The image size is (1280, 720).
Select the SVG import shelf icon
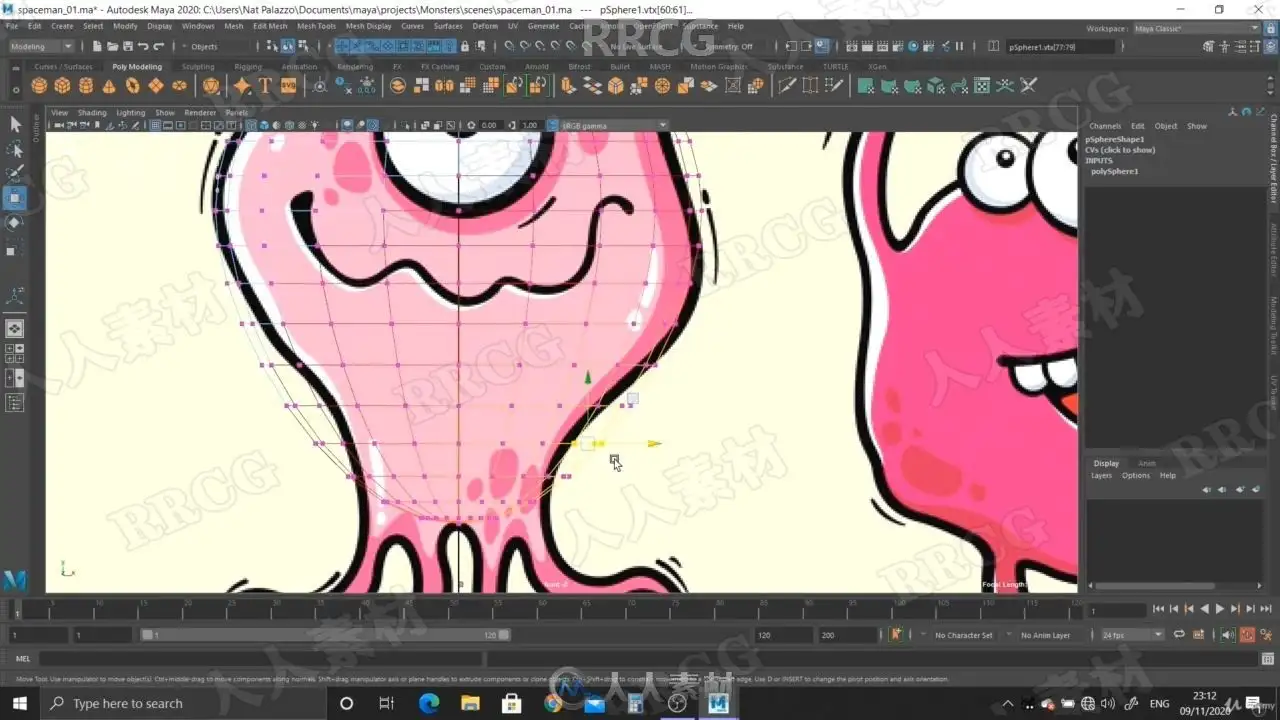coord(288,86)
